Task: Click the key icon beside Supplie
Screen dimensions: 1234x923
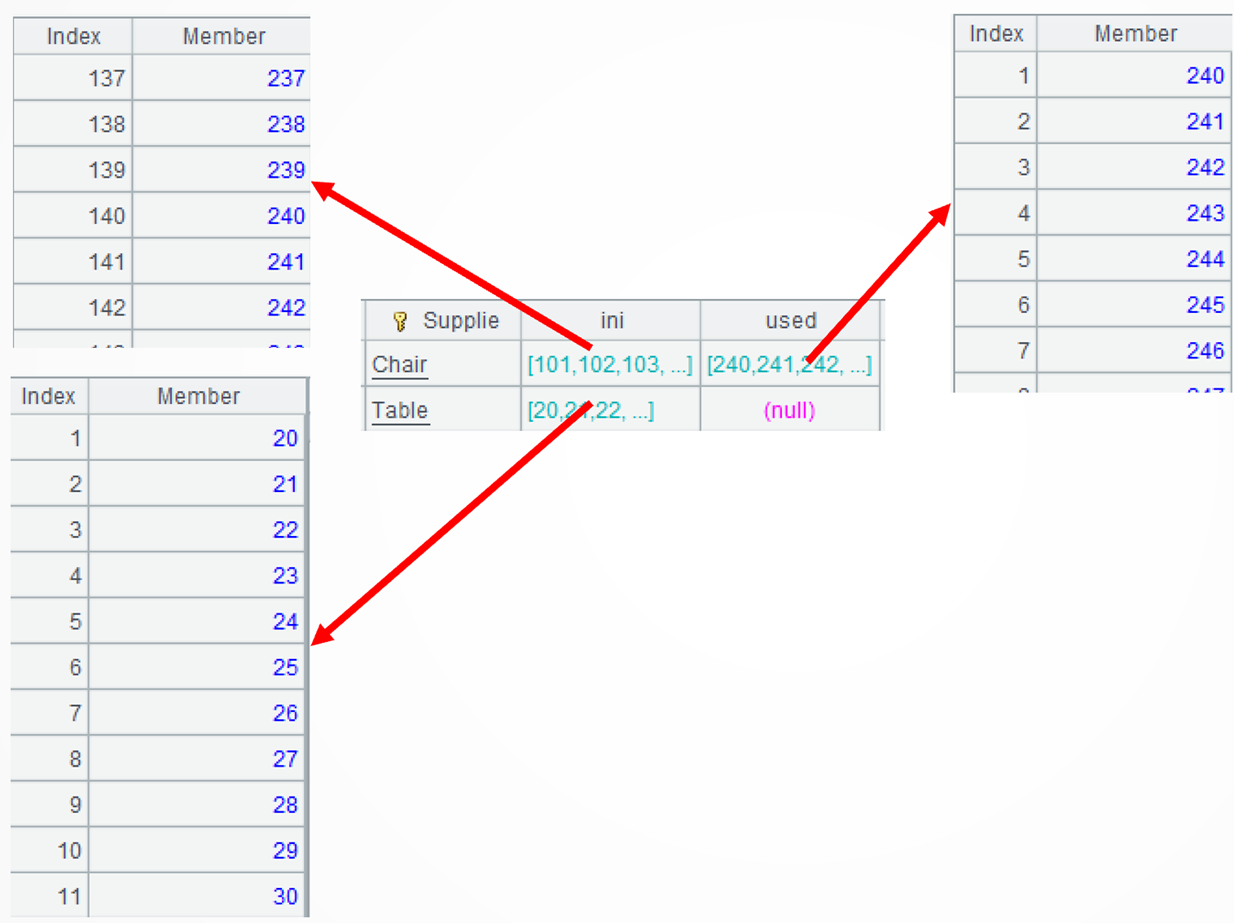Action: 400,321
